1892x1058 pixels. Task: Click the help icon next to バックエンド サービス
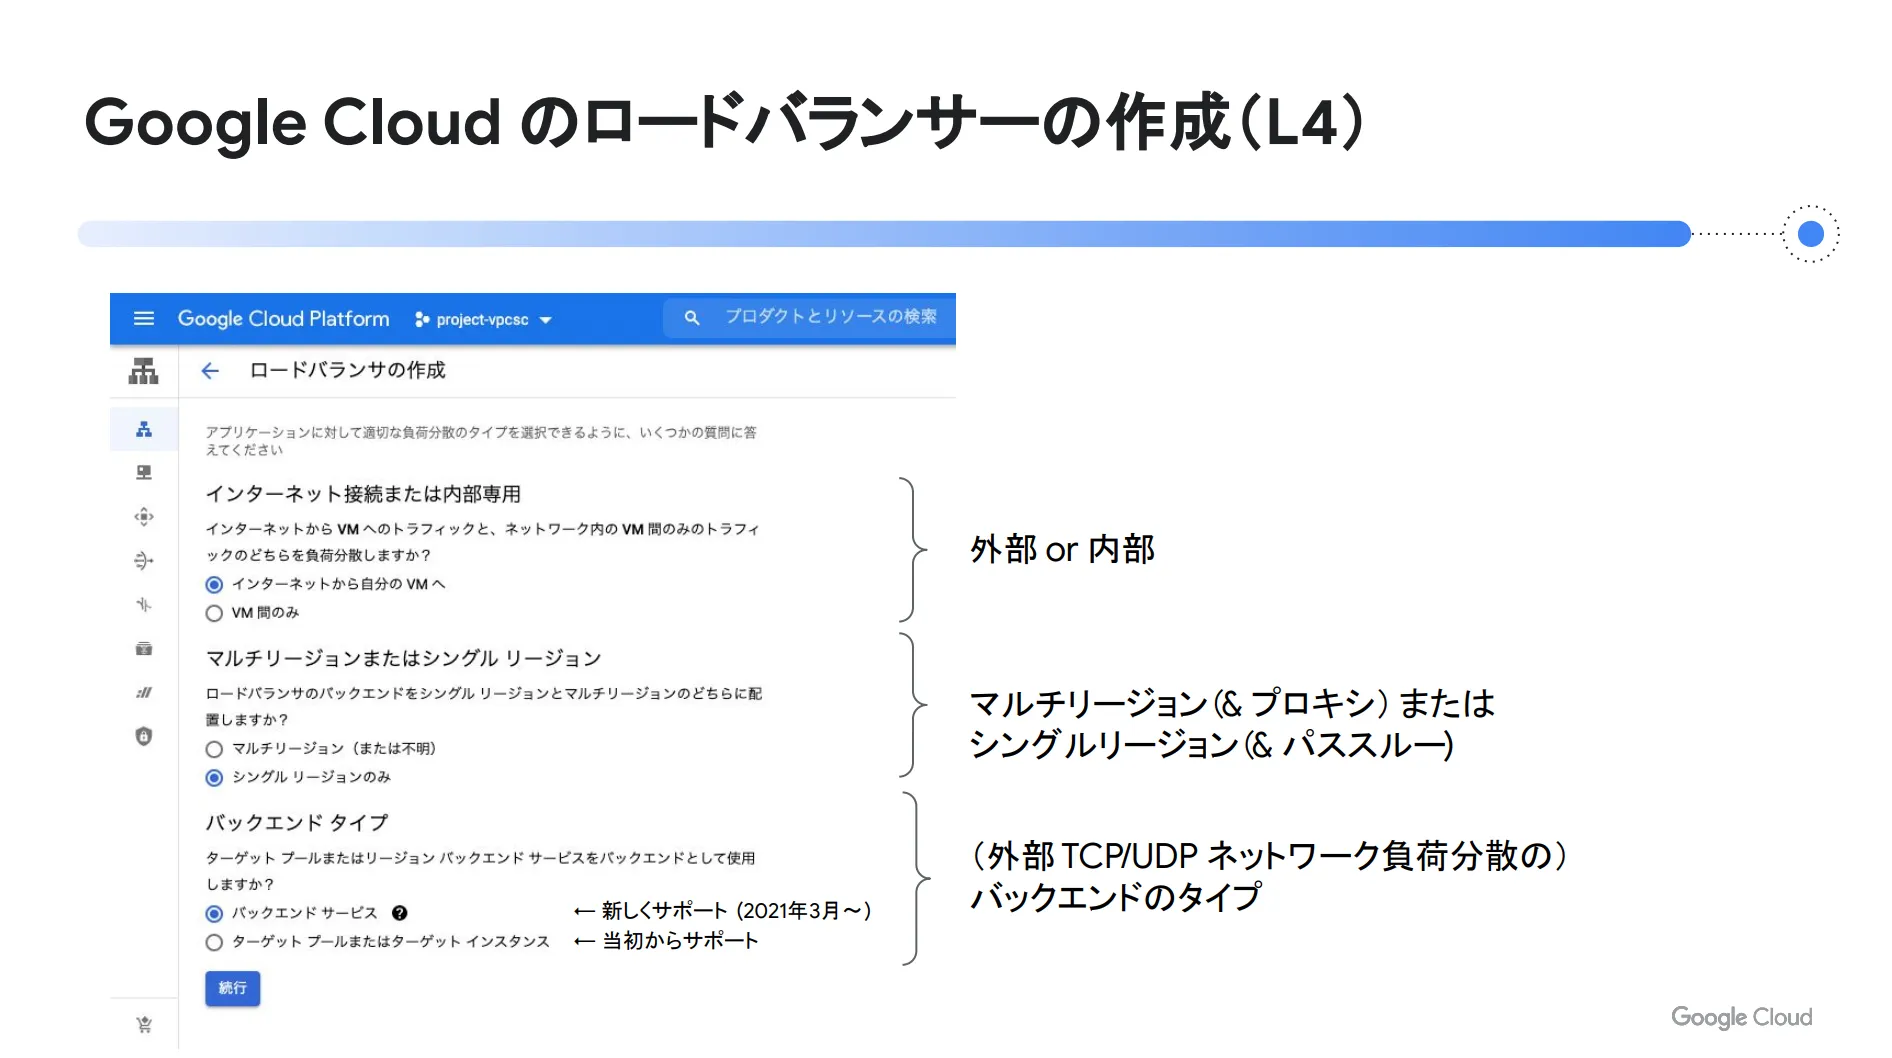[399, 913]
